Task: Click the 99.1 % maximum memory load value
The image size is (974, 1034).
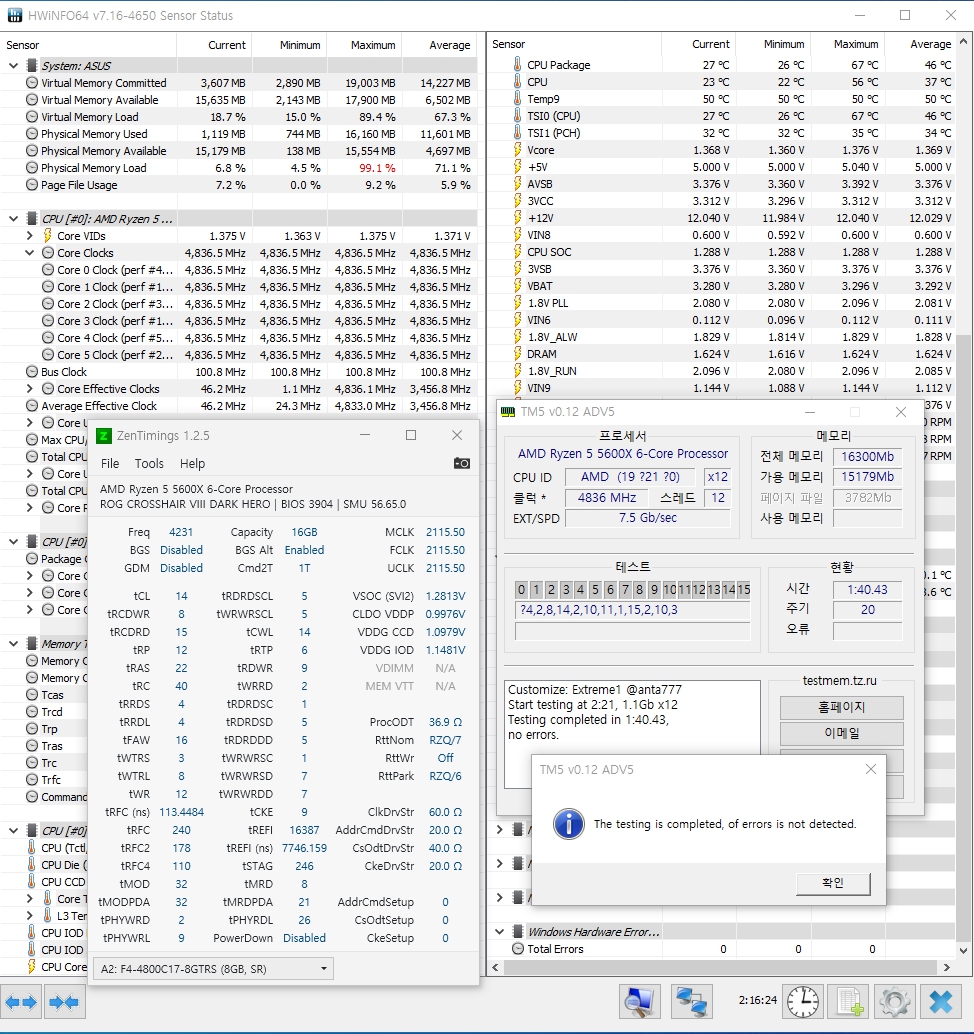Action: [x=377, y=168]
